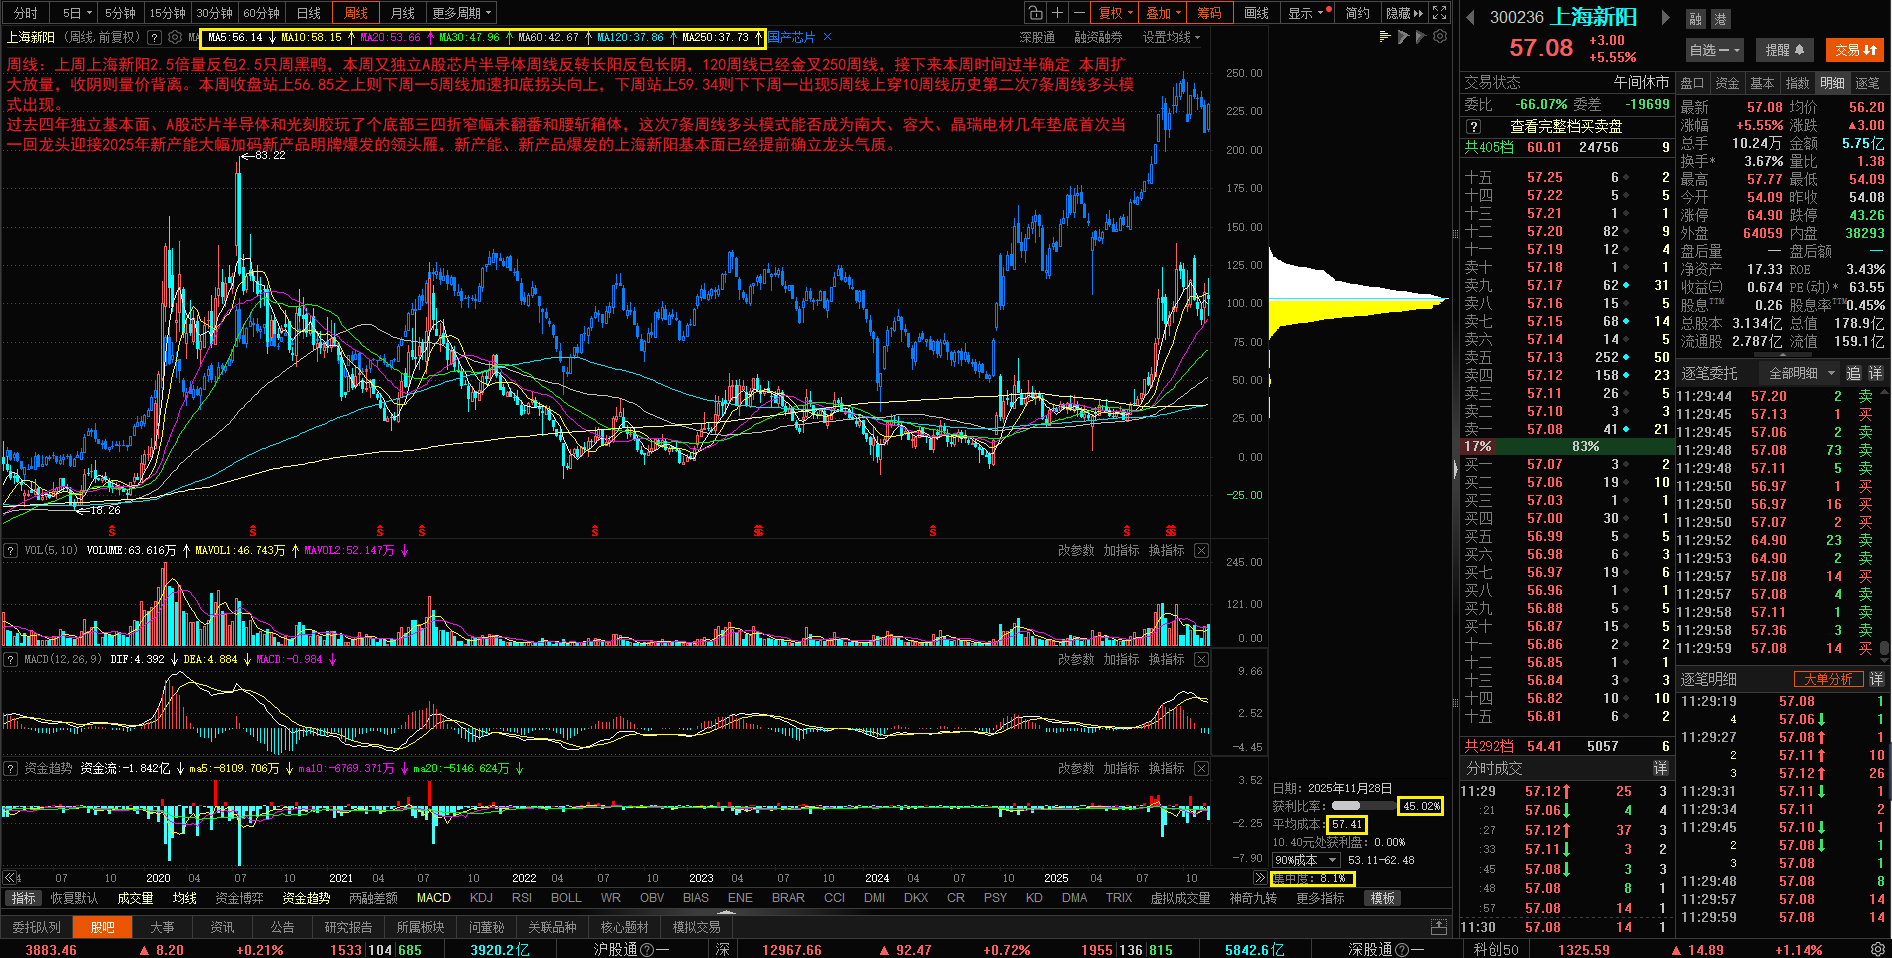Image resolution: width=1892 pixels, height=958 pixels.
Task: Toggle 均线 indicator
Action: coord(185,898)
